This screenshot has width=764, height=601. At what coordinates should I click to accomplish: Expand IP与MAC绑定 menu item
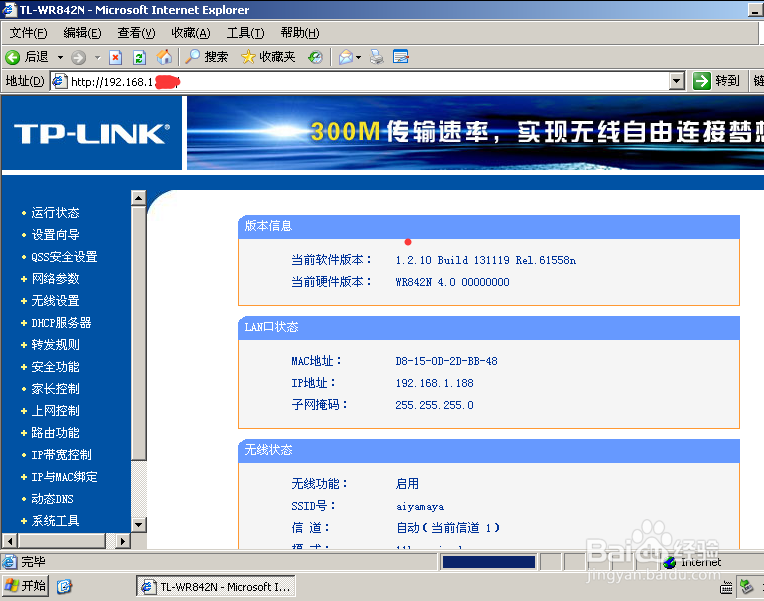64,477
